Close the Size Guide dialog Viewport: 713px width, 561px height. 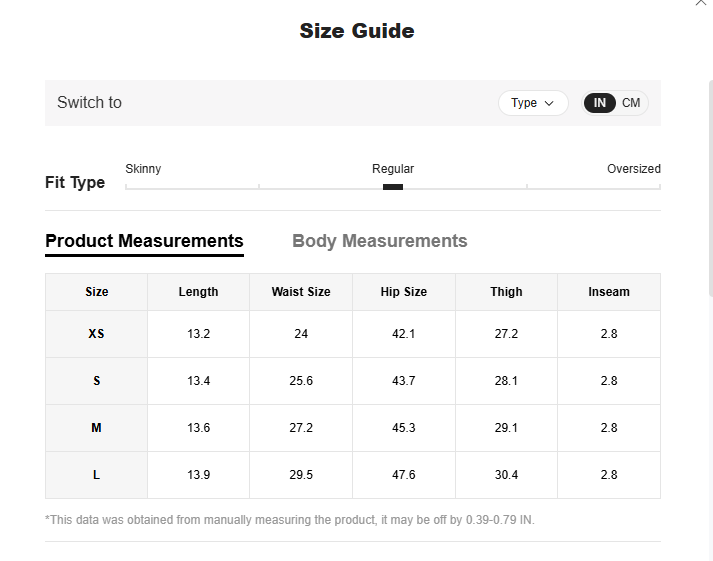pos(701,3)
